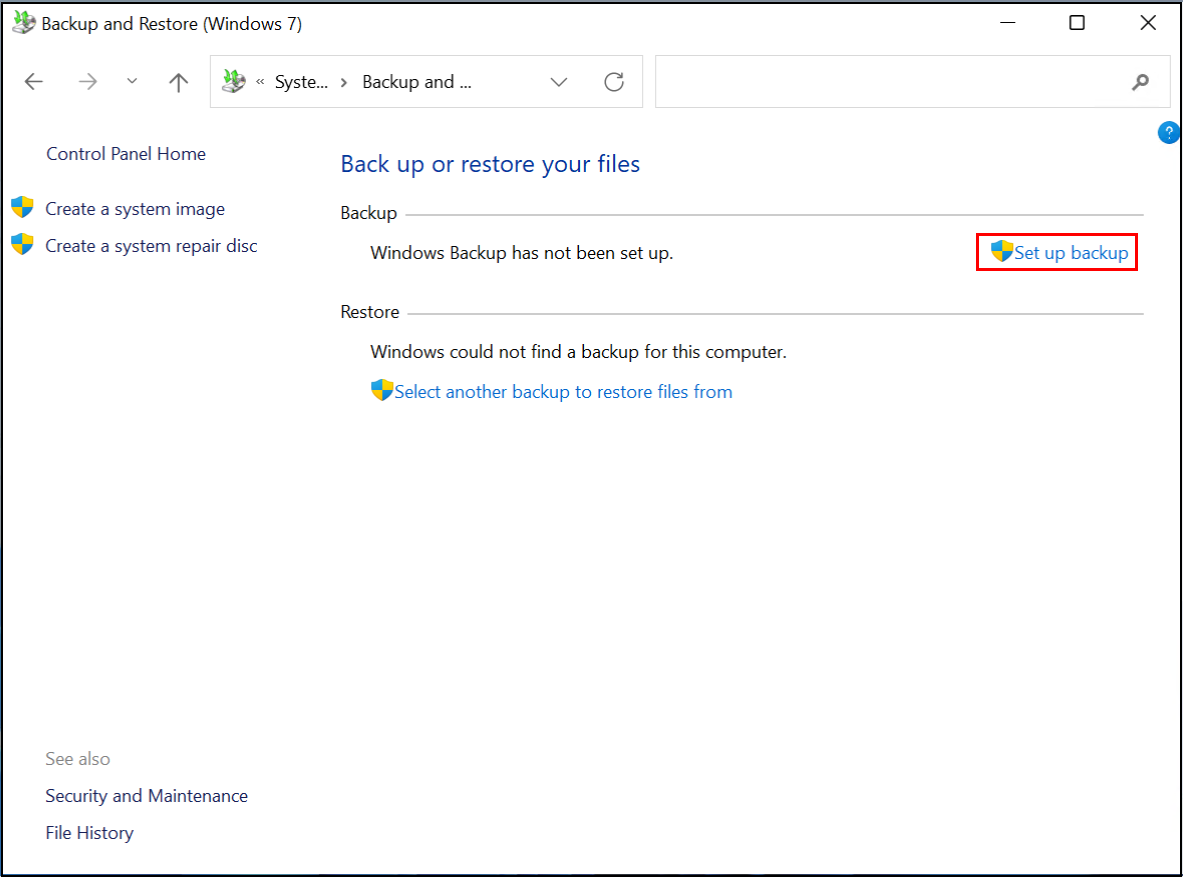
Task: Close the Backup and Restore window
Action: point(1148,23)
